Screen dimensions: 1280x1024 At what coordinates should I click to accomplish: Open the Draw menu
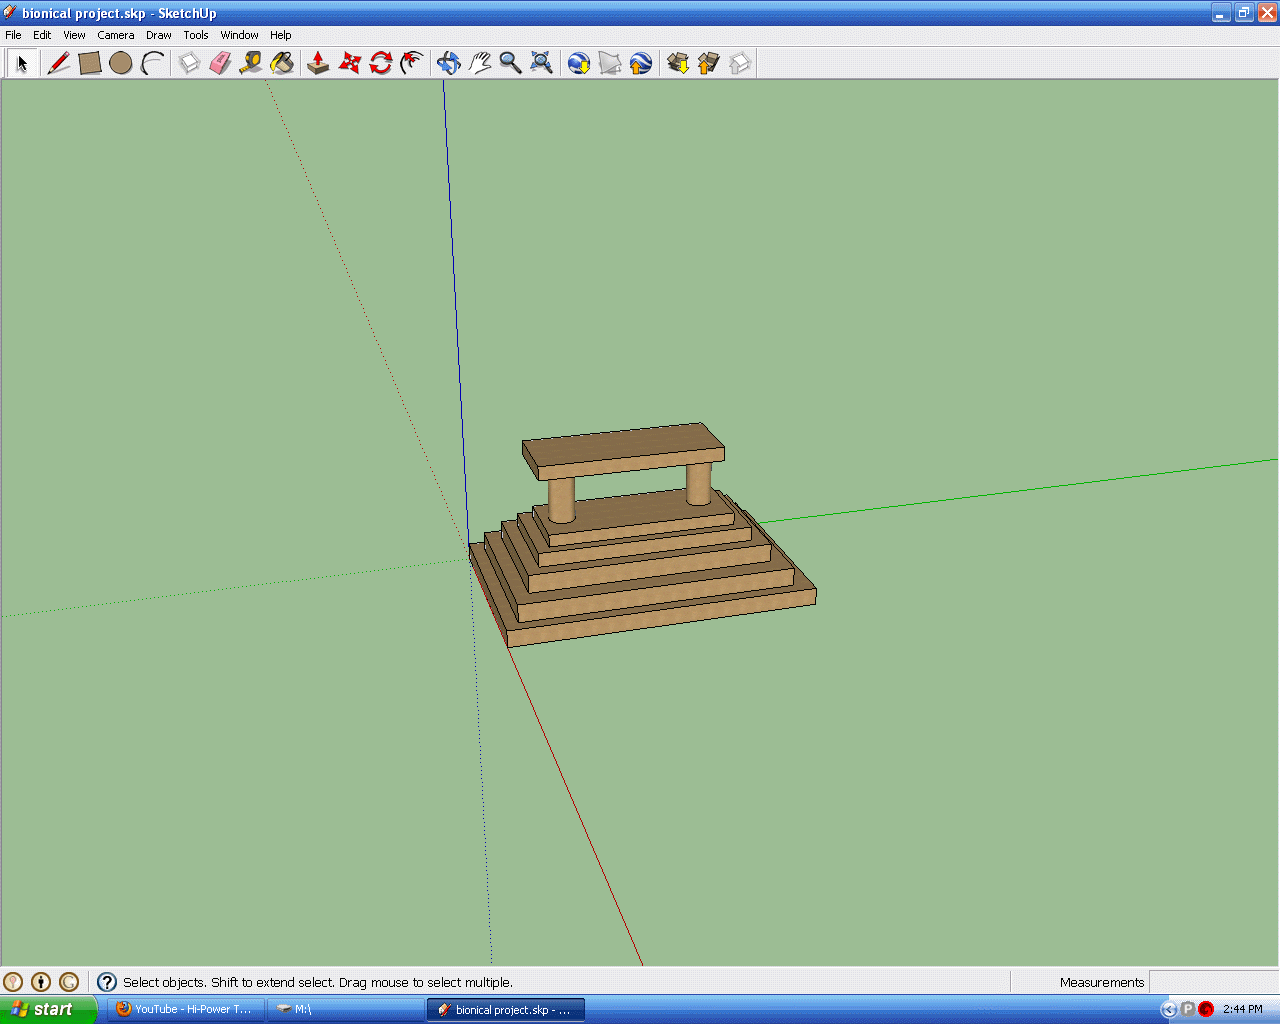pos(158,35)
